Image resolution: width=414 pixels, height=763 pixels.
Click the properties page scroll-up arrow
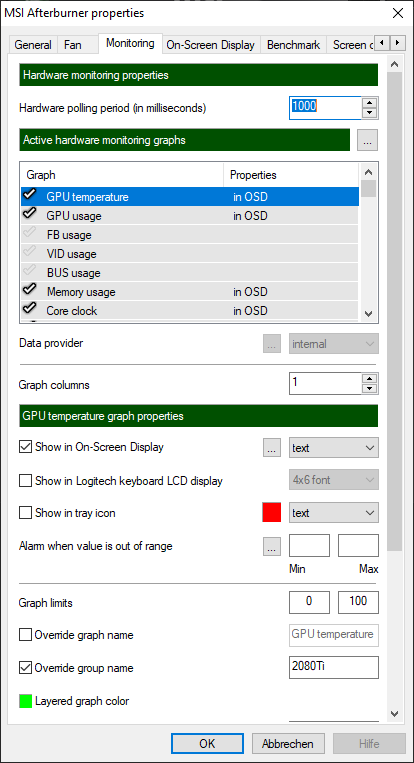click(x=395, y=65)
